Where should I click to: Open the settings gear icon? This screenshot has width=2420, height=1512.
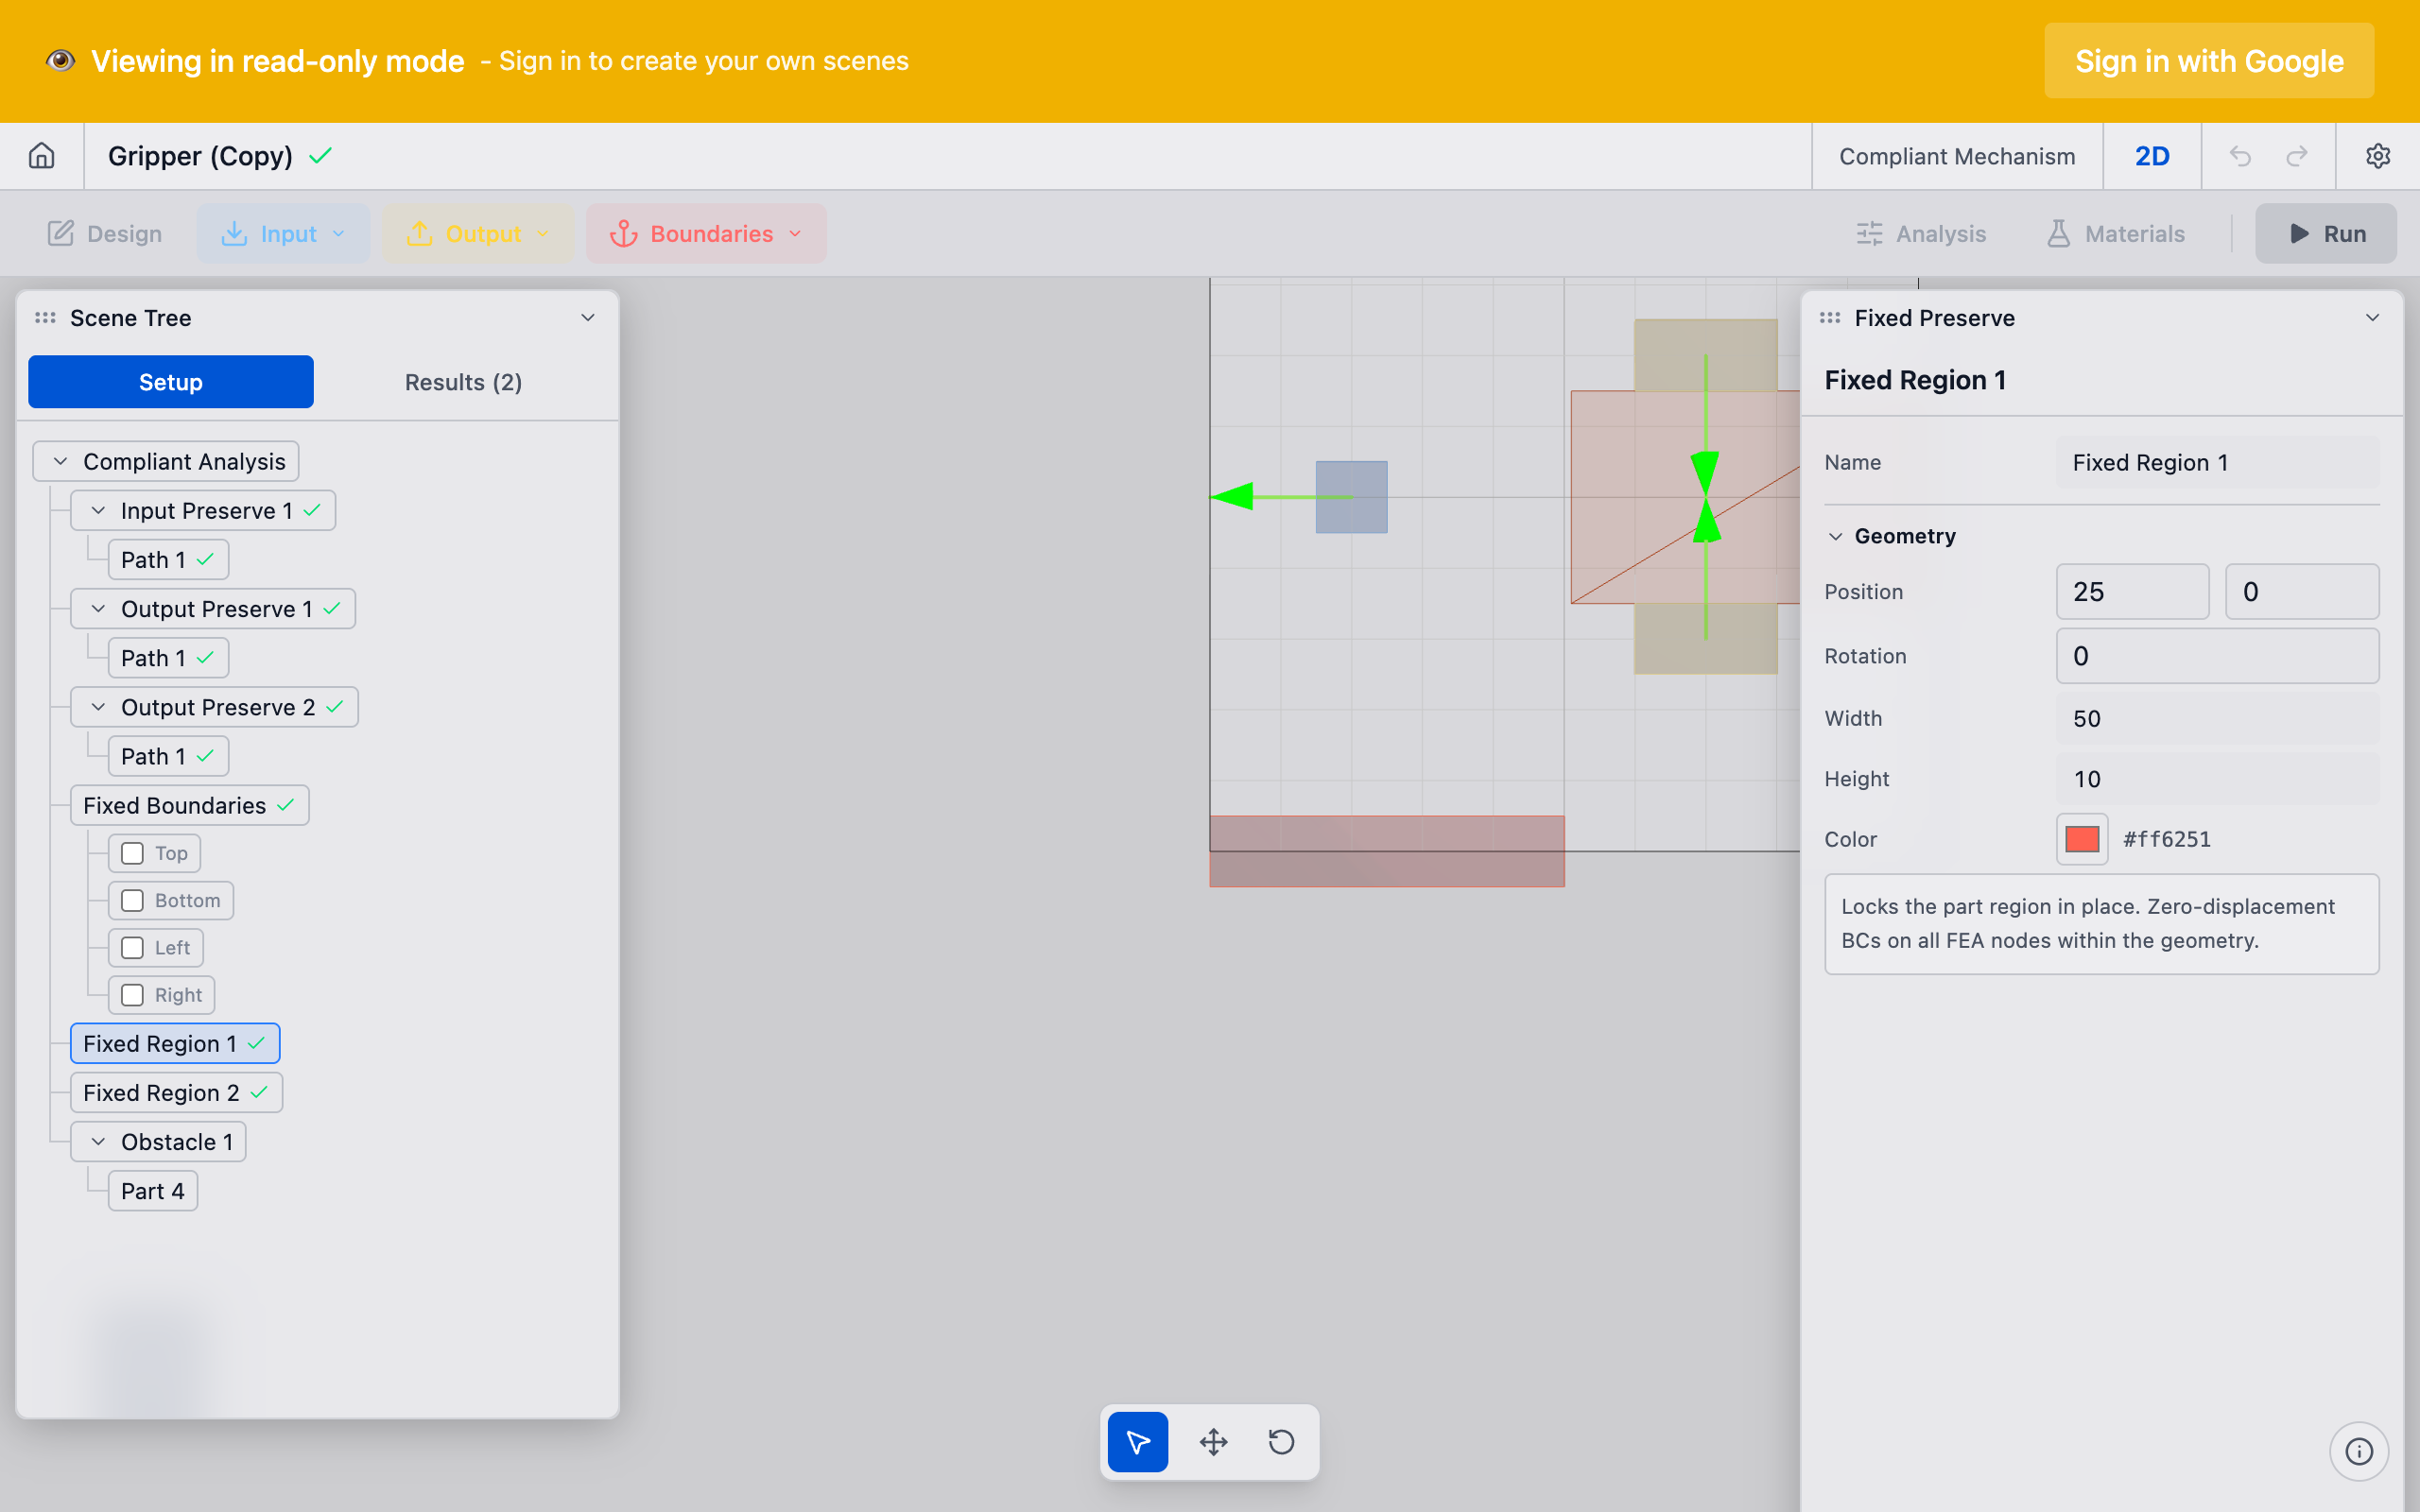click(2377, 156)
